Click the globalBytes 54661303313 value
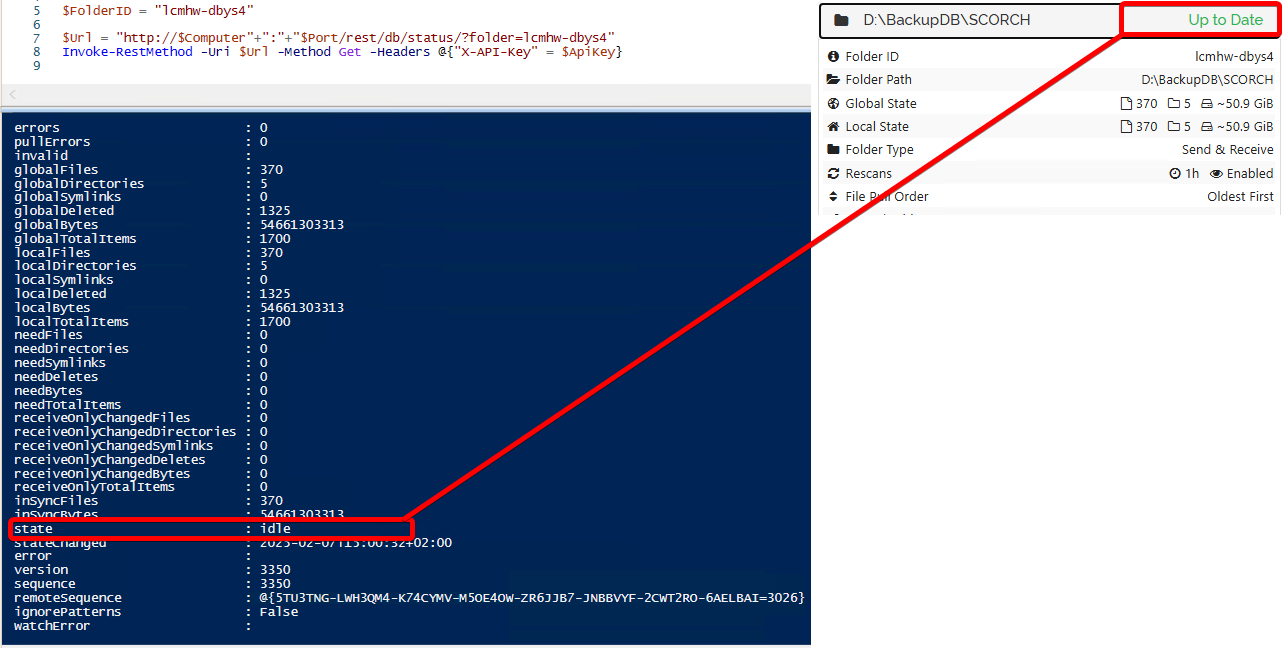 coord(301,225)
